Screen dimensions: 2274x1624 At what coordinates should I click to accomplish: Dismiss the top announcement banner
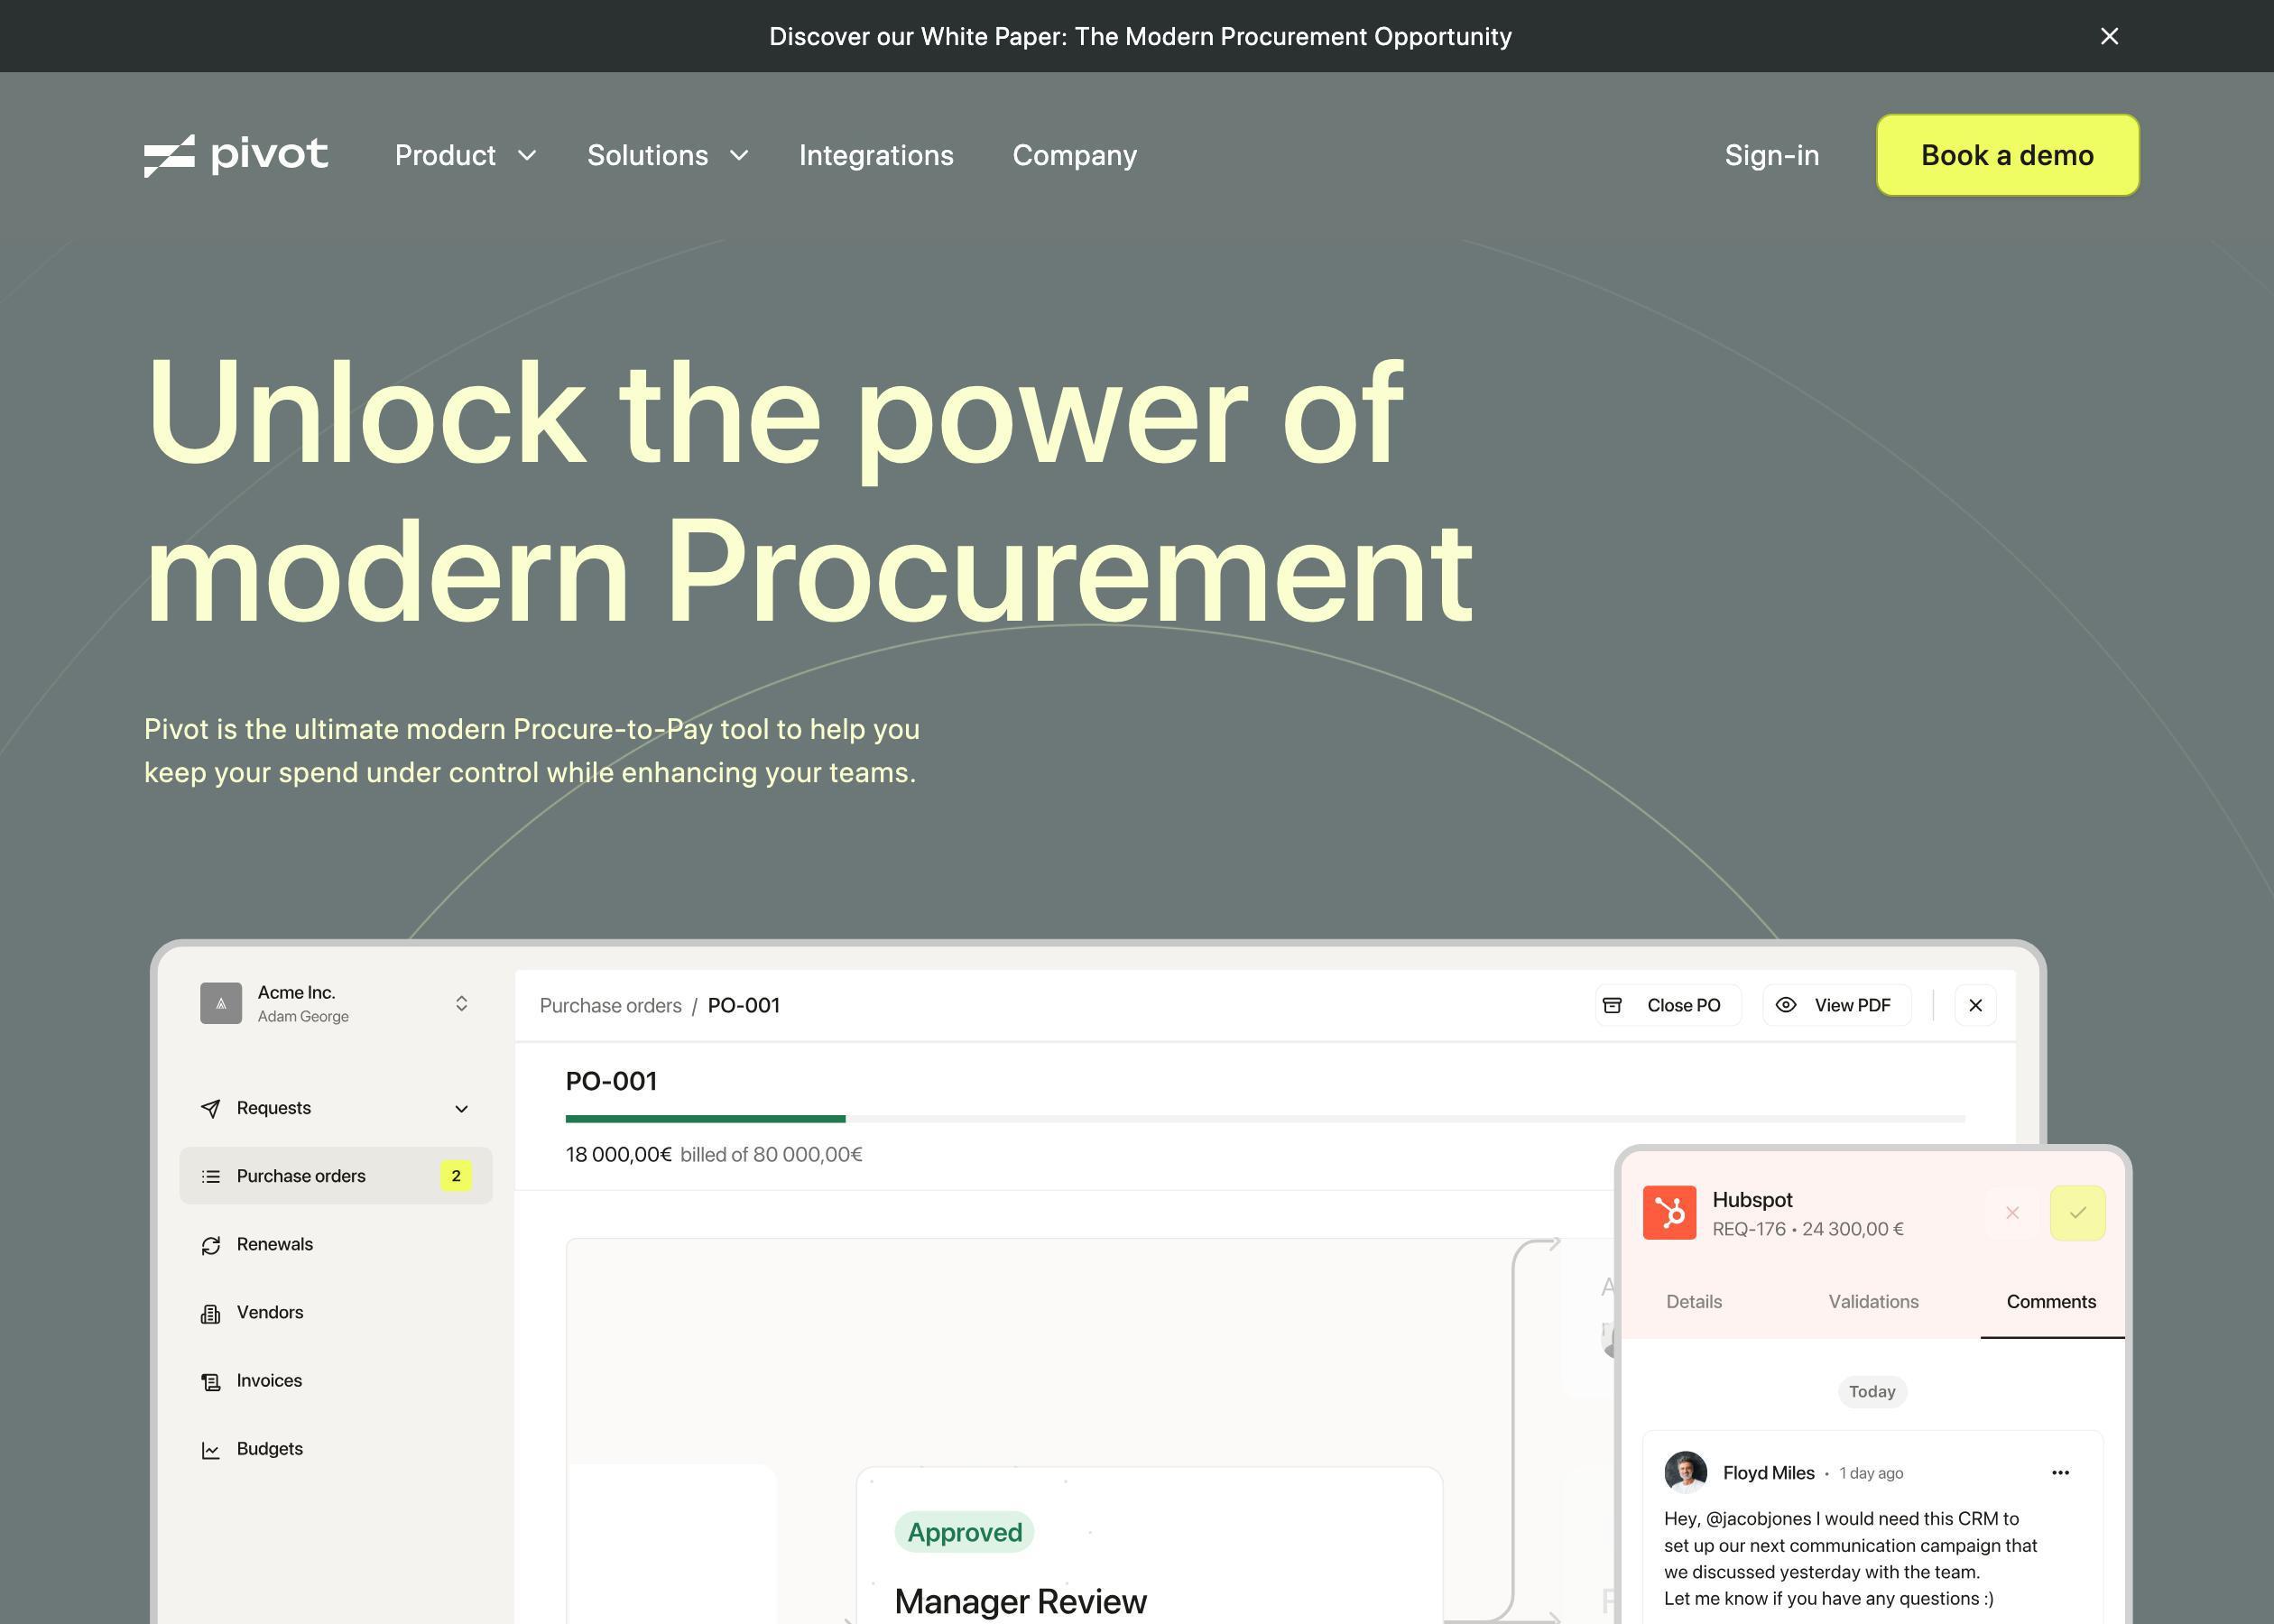(x=2109, y=35)
